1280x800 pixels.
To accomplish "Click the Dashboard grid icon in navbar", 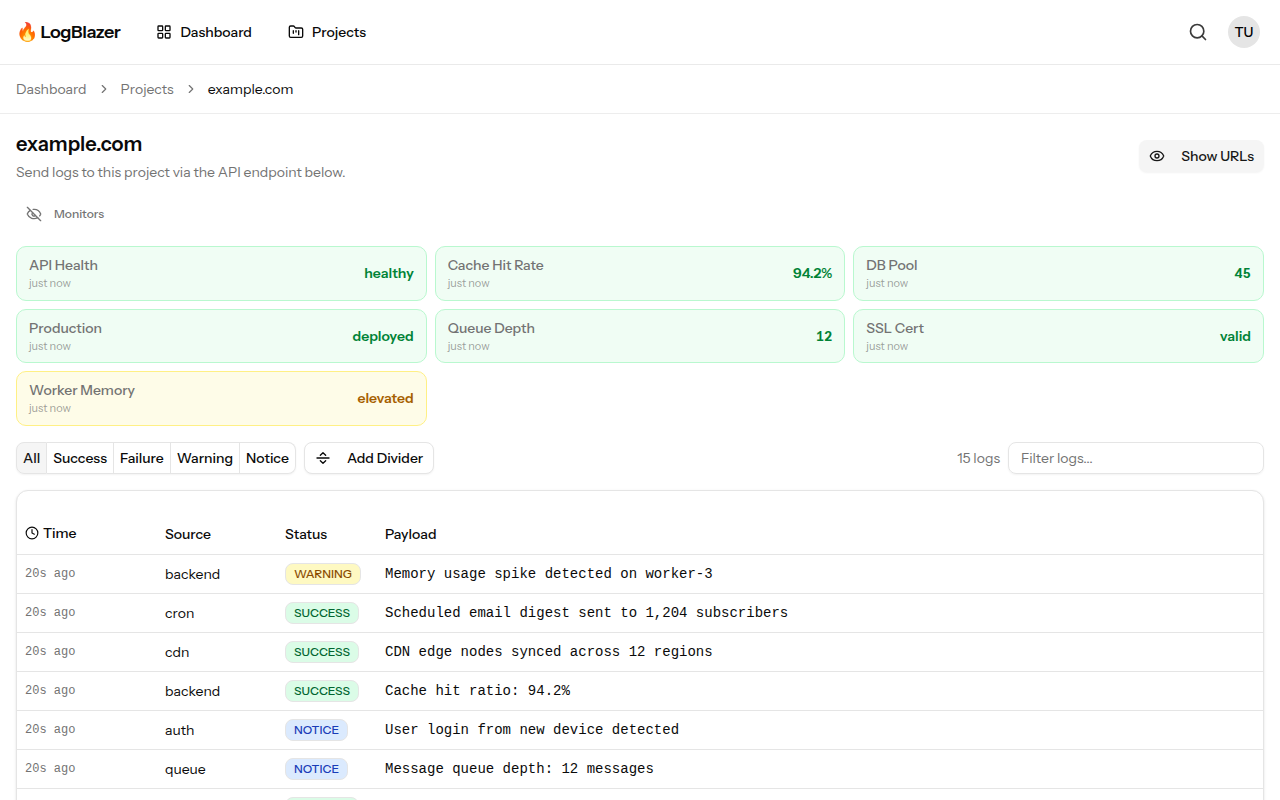I will (x=164, y=32).
